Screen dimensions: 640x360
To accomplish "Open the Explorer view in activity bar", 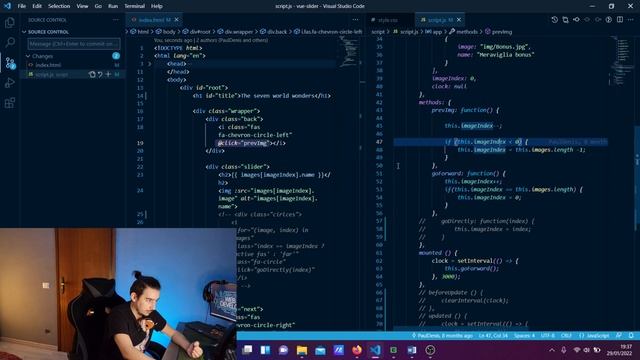I will tap(10, 22).
